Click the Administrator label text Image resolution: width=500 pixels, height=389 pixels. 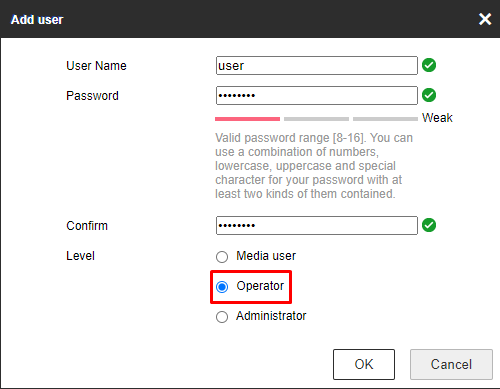coord(271,316)
